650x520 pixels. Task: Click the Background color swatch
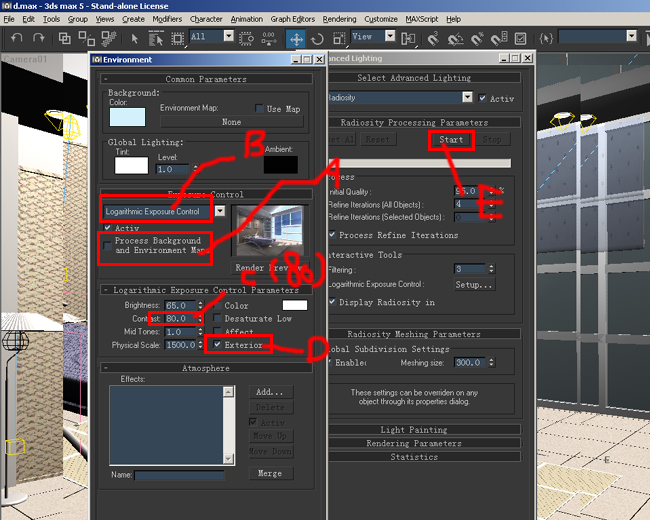126,116
